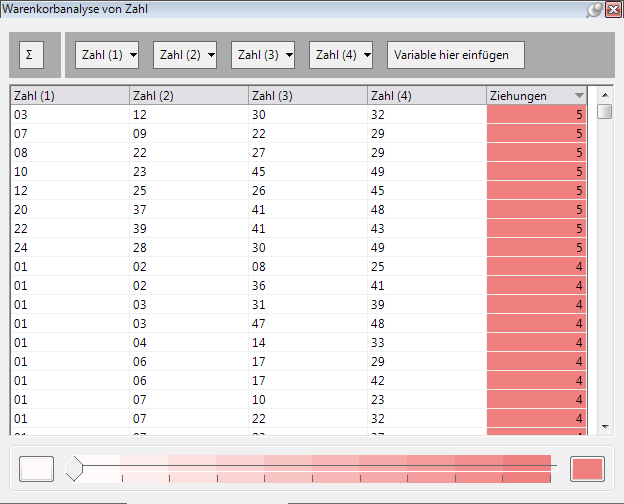Select row 08 22 27 29

point(298,153)
